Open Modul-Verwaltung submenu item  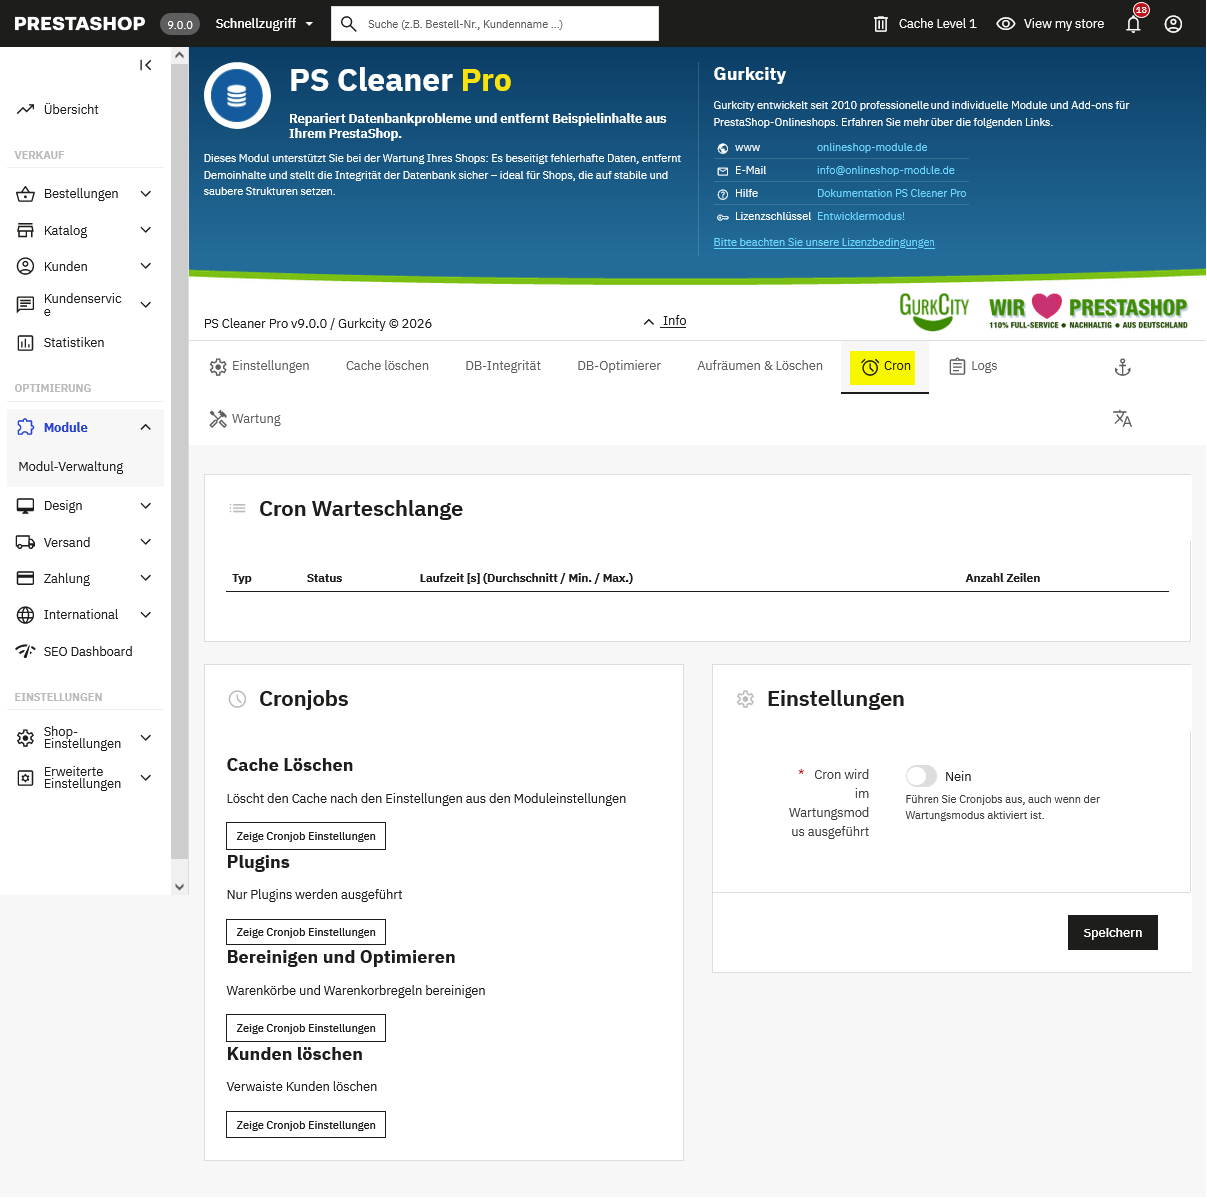[x=71, y=467]
